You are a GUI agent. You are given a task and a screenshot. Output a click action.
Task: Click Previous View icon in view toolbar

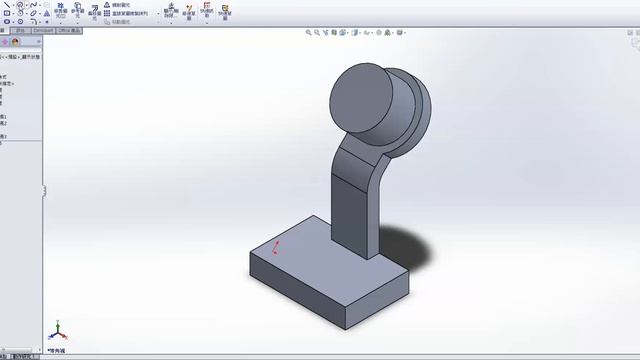[325, 33]
